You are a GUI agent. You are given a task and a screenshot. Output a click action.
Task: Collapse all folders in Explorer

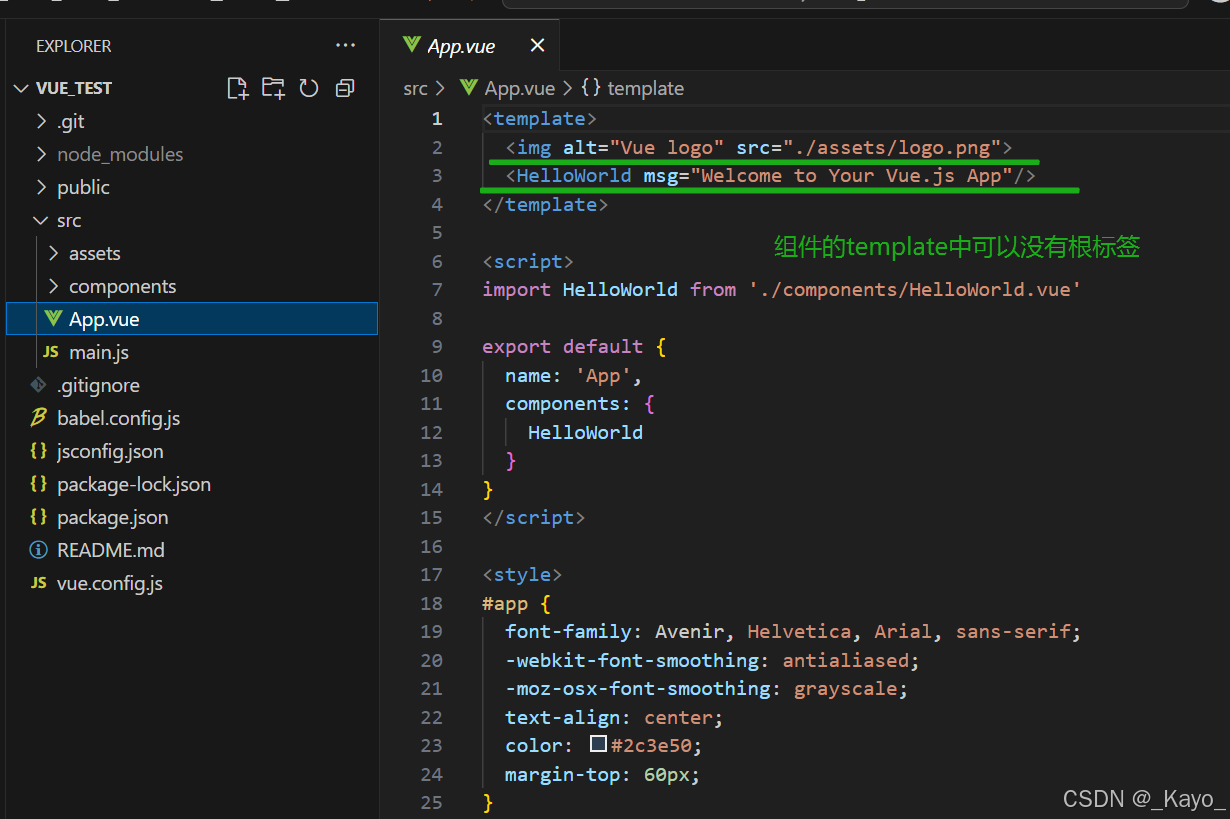tap(344, 88)
